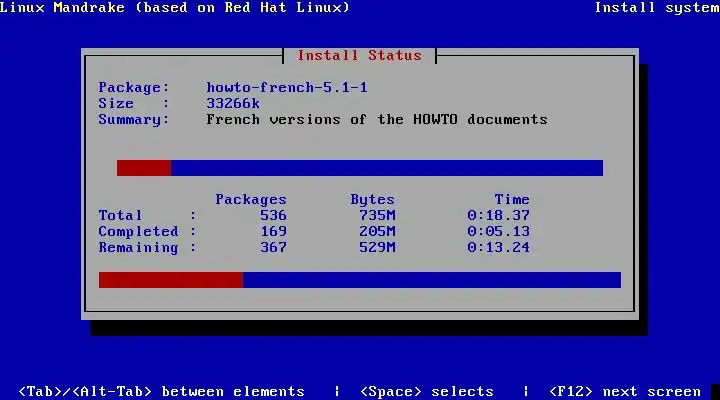This screenshot has height=400, width=720.
Task: Click completed bytes value 205M
Action: click(377, 231)
